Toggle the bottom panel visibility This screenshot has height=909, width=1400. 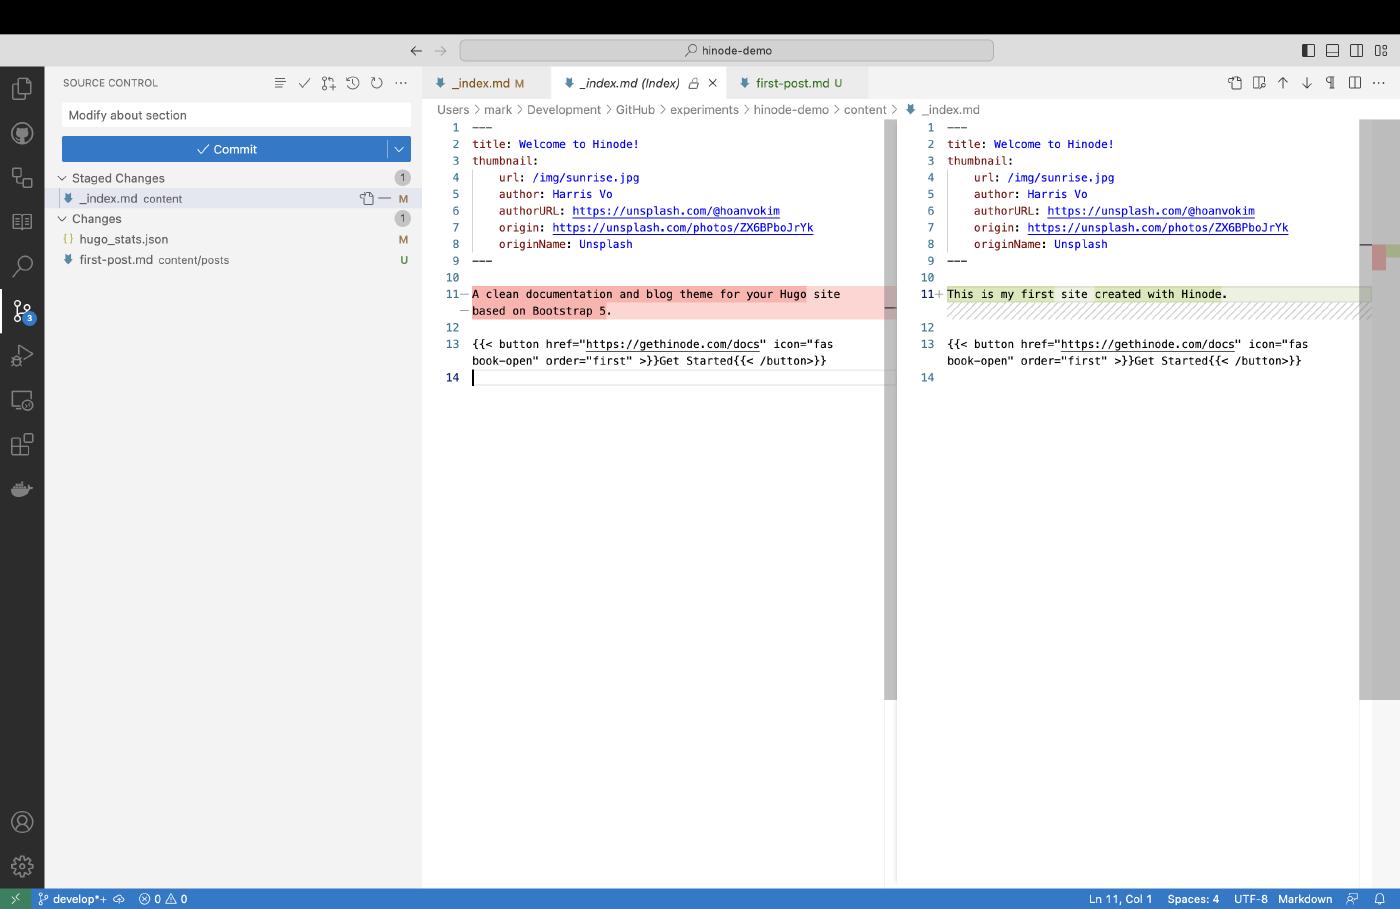[1332, 50]
